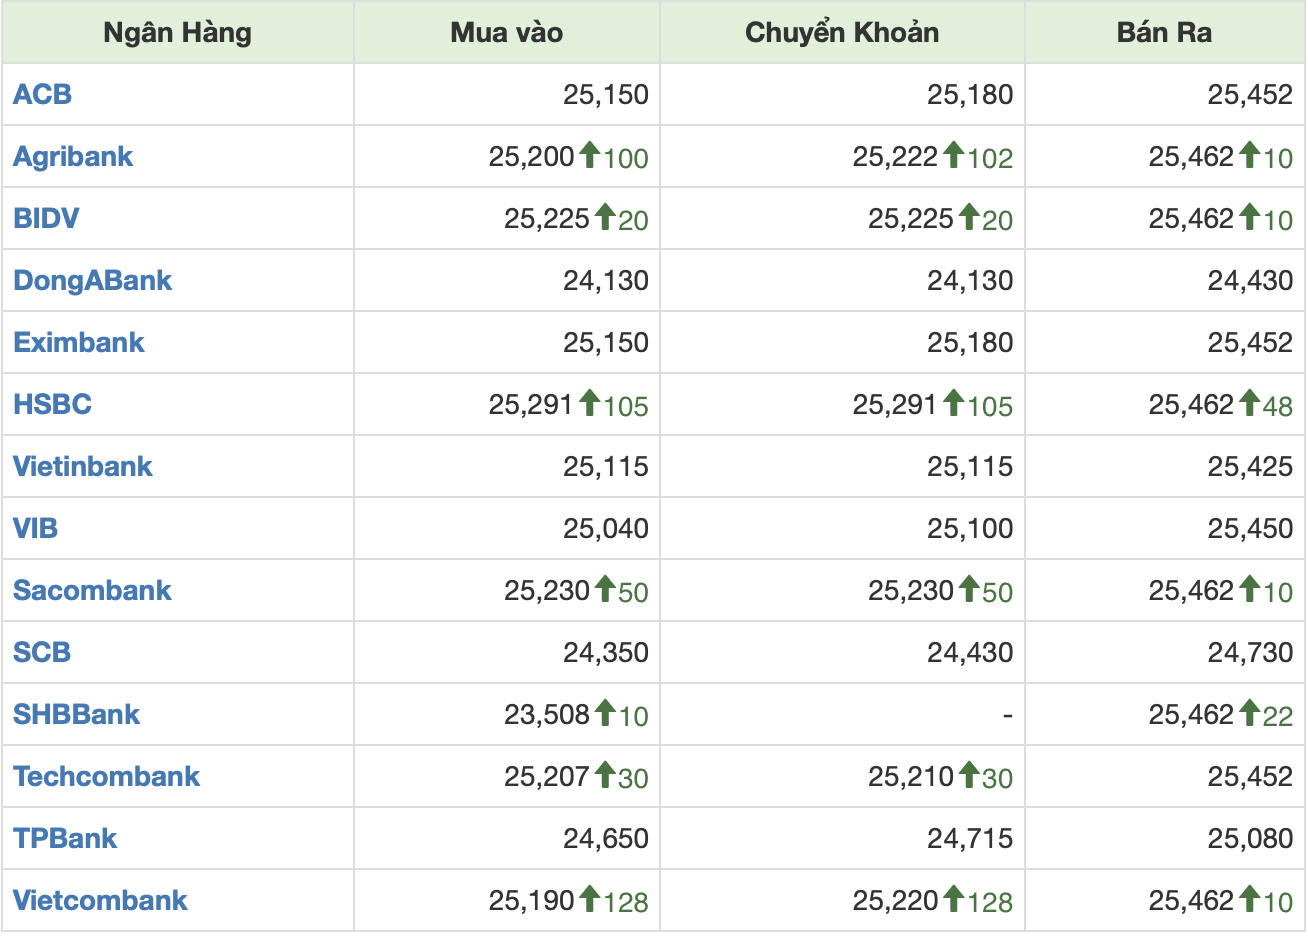The width and height of the screenshot is (1308, 936).
Task: Open the Eximbank link
Action: tap(79, 342)
